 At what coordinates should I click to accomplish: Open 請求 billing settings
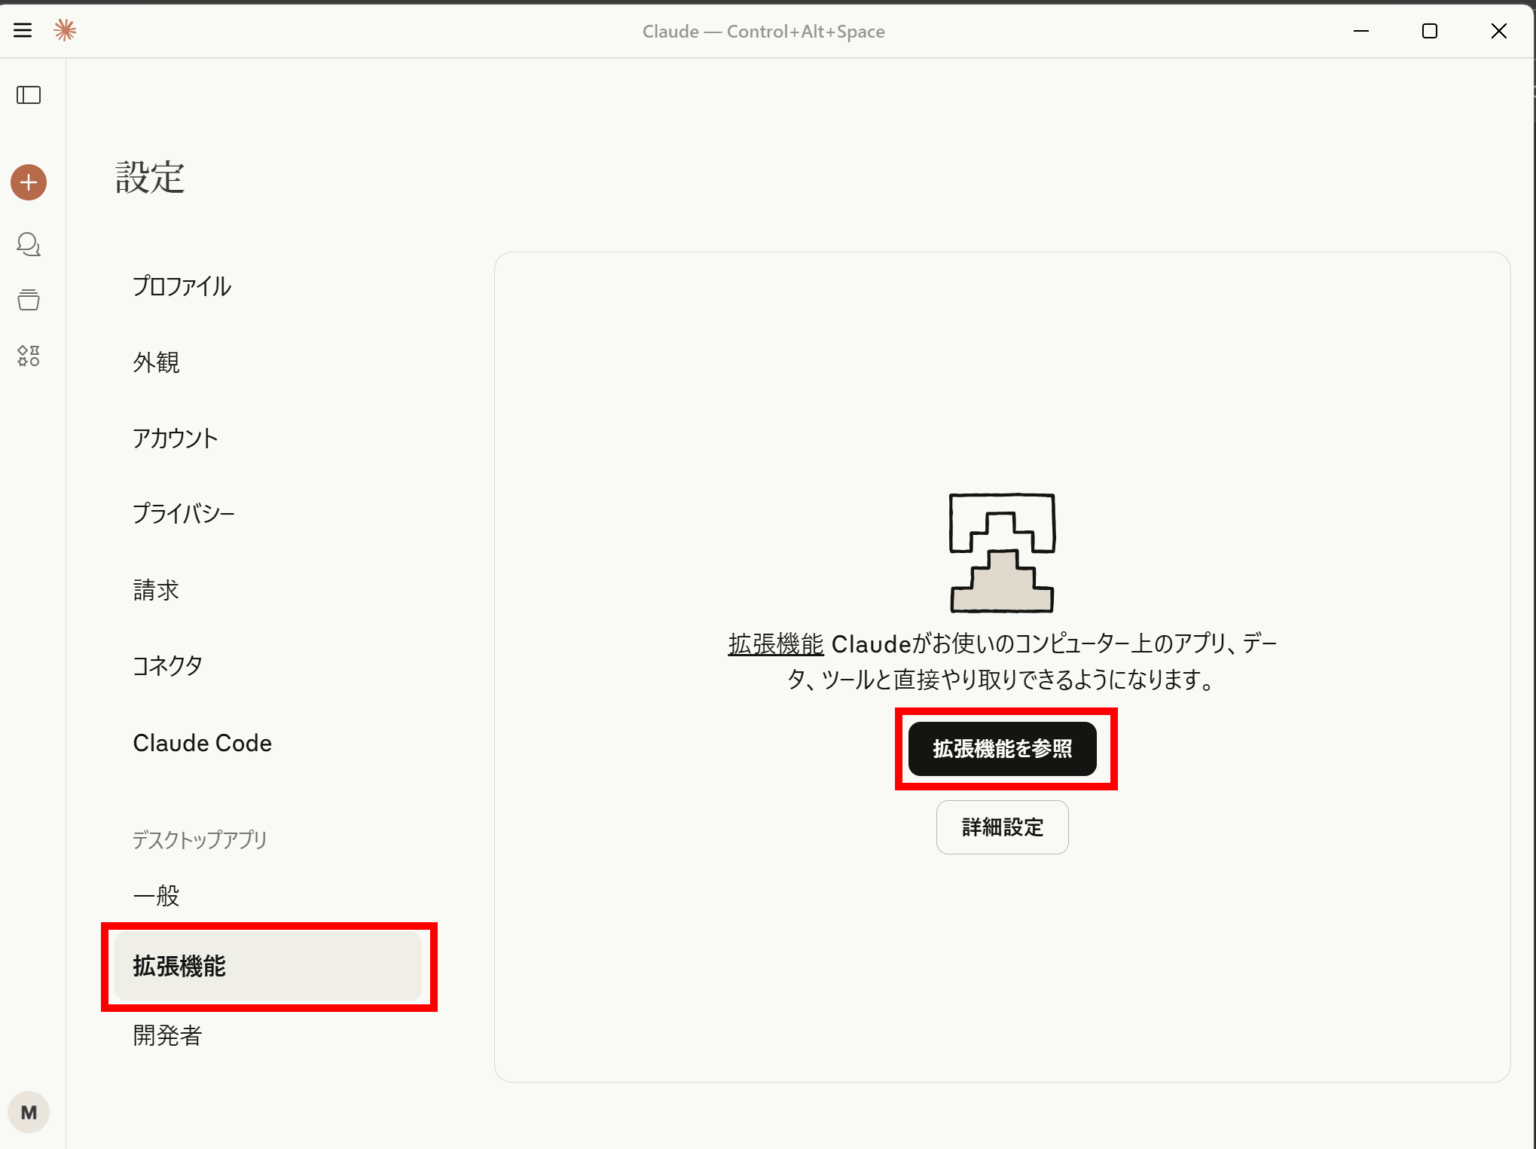coord(156,591)
